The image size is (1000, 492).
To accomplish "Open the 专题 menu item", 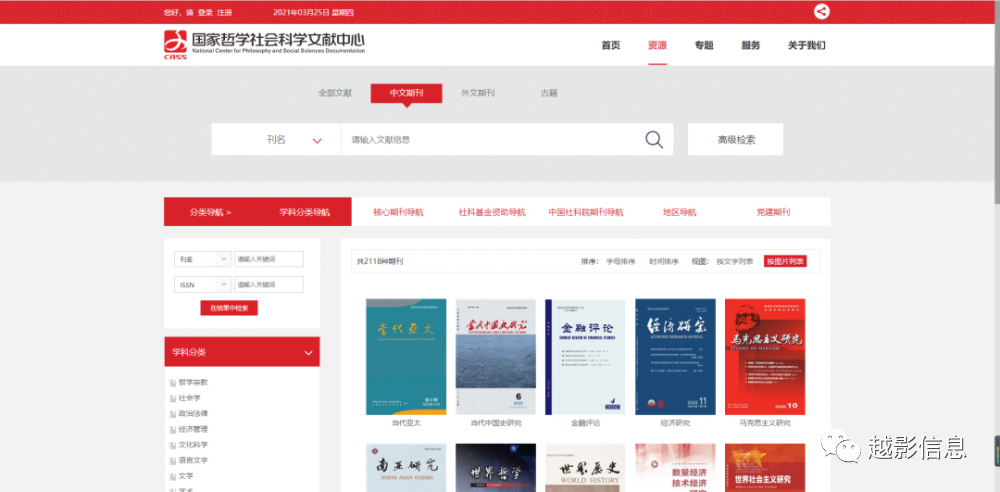I will click(x=704, y=45).
